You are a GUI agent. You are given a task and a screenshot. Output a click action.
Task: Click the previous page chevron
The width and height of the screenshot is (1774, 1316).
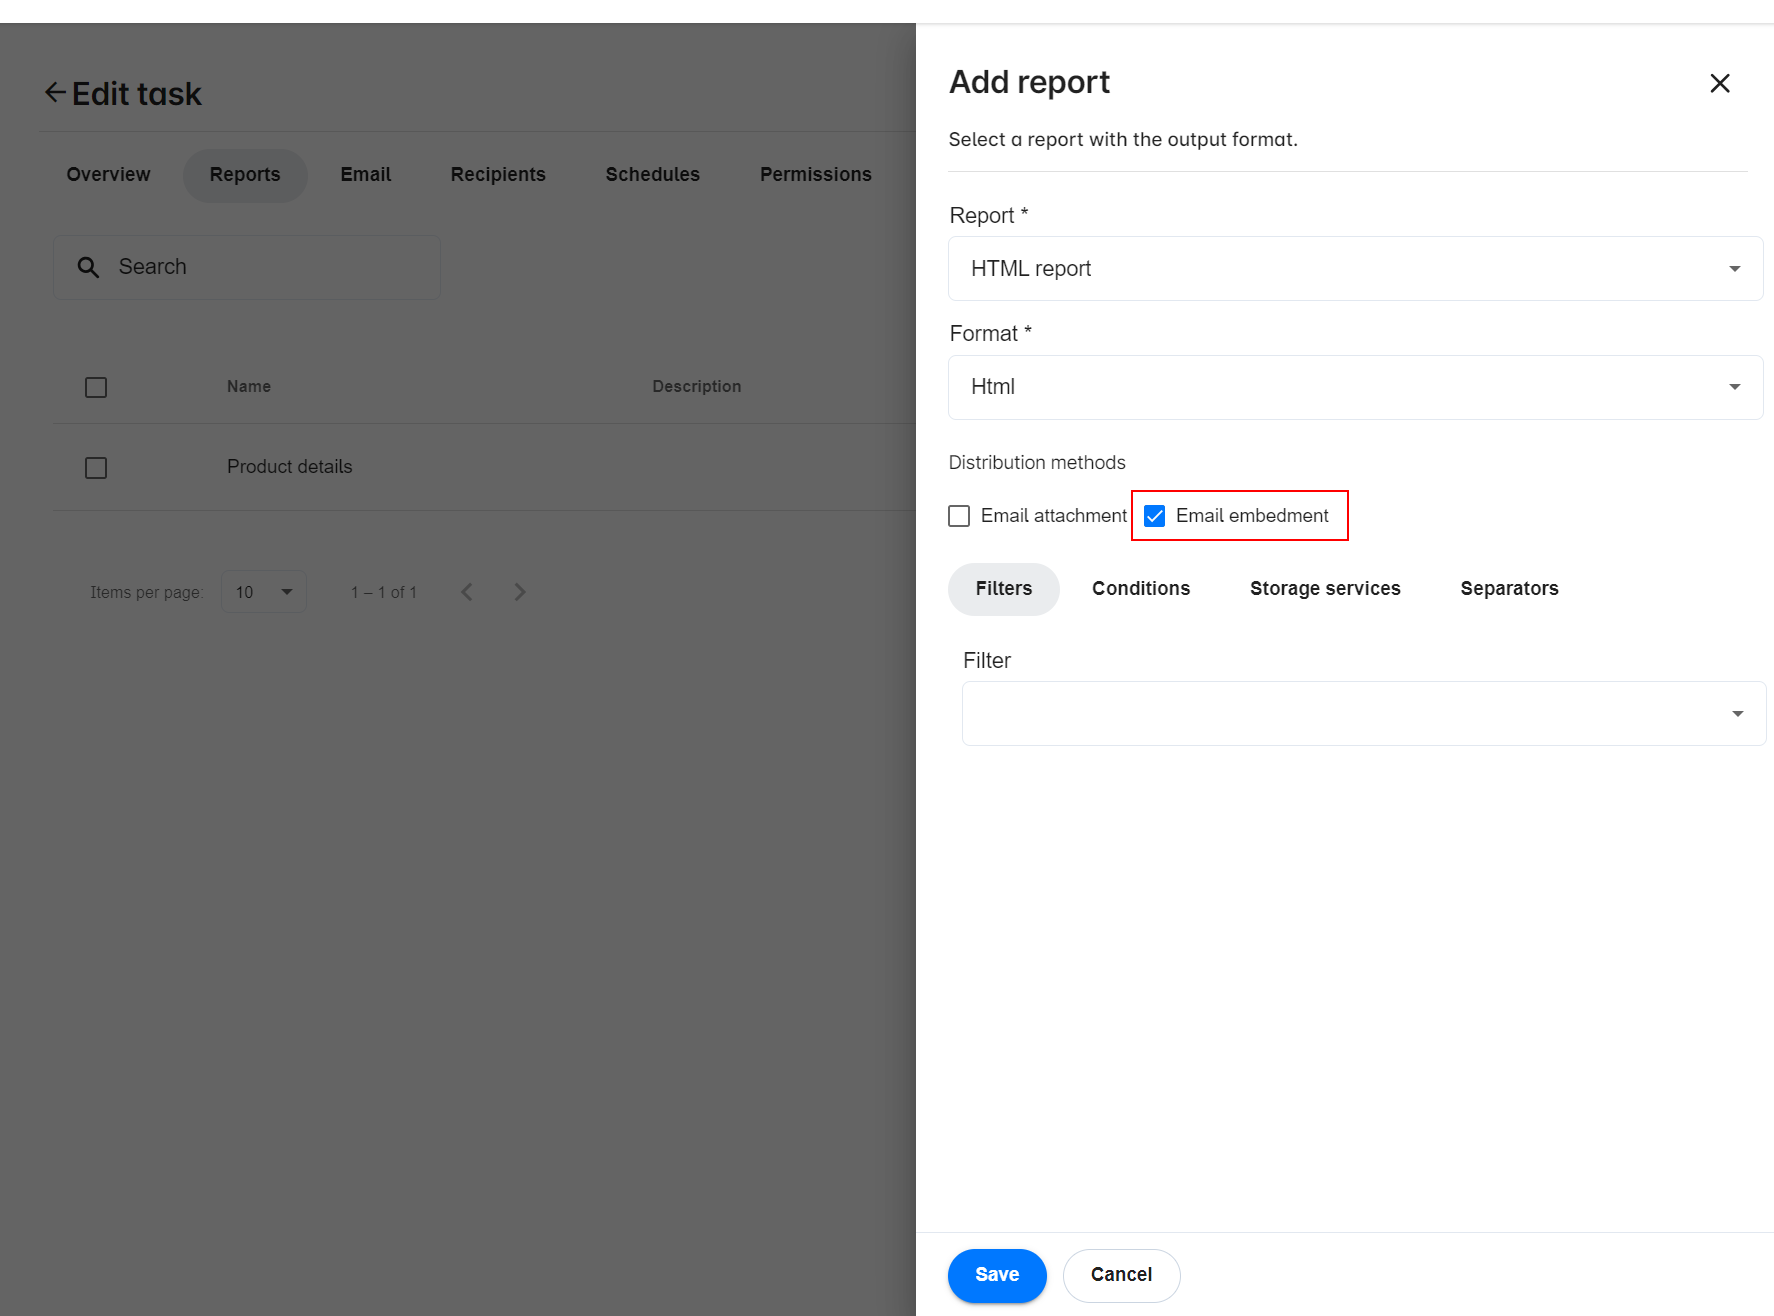[467, 591]
